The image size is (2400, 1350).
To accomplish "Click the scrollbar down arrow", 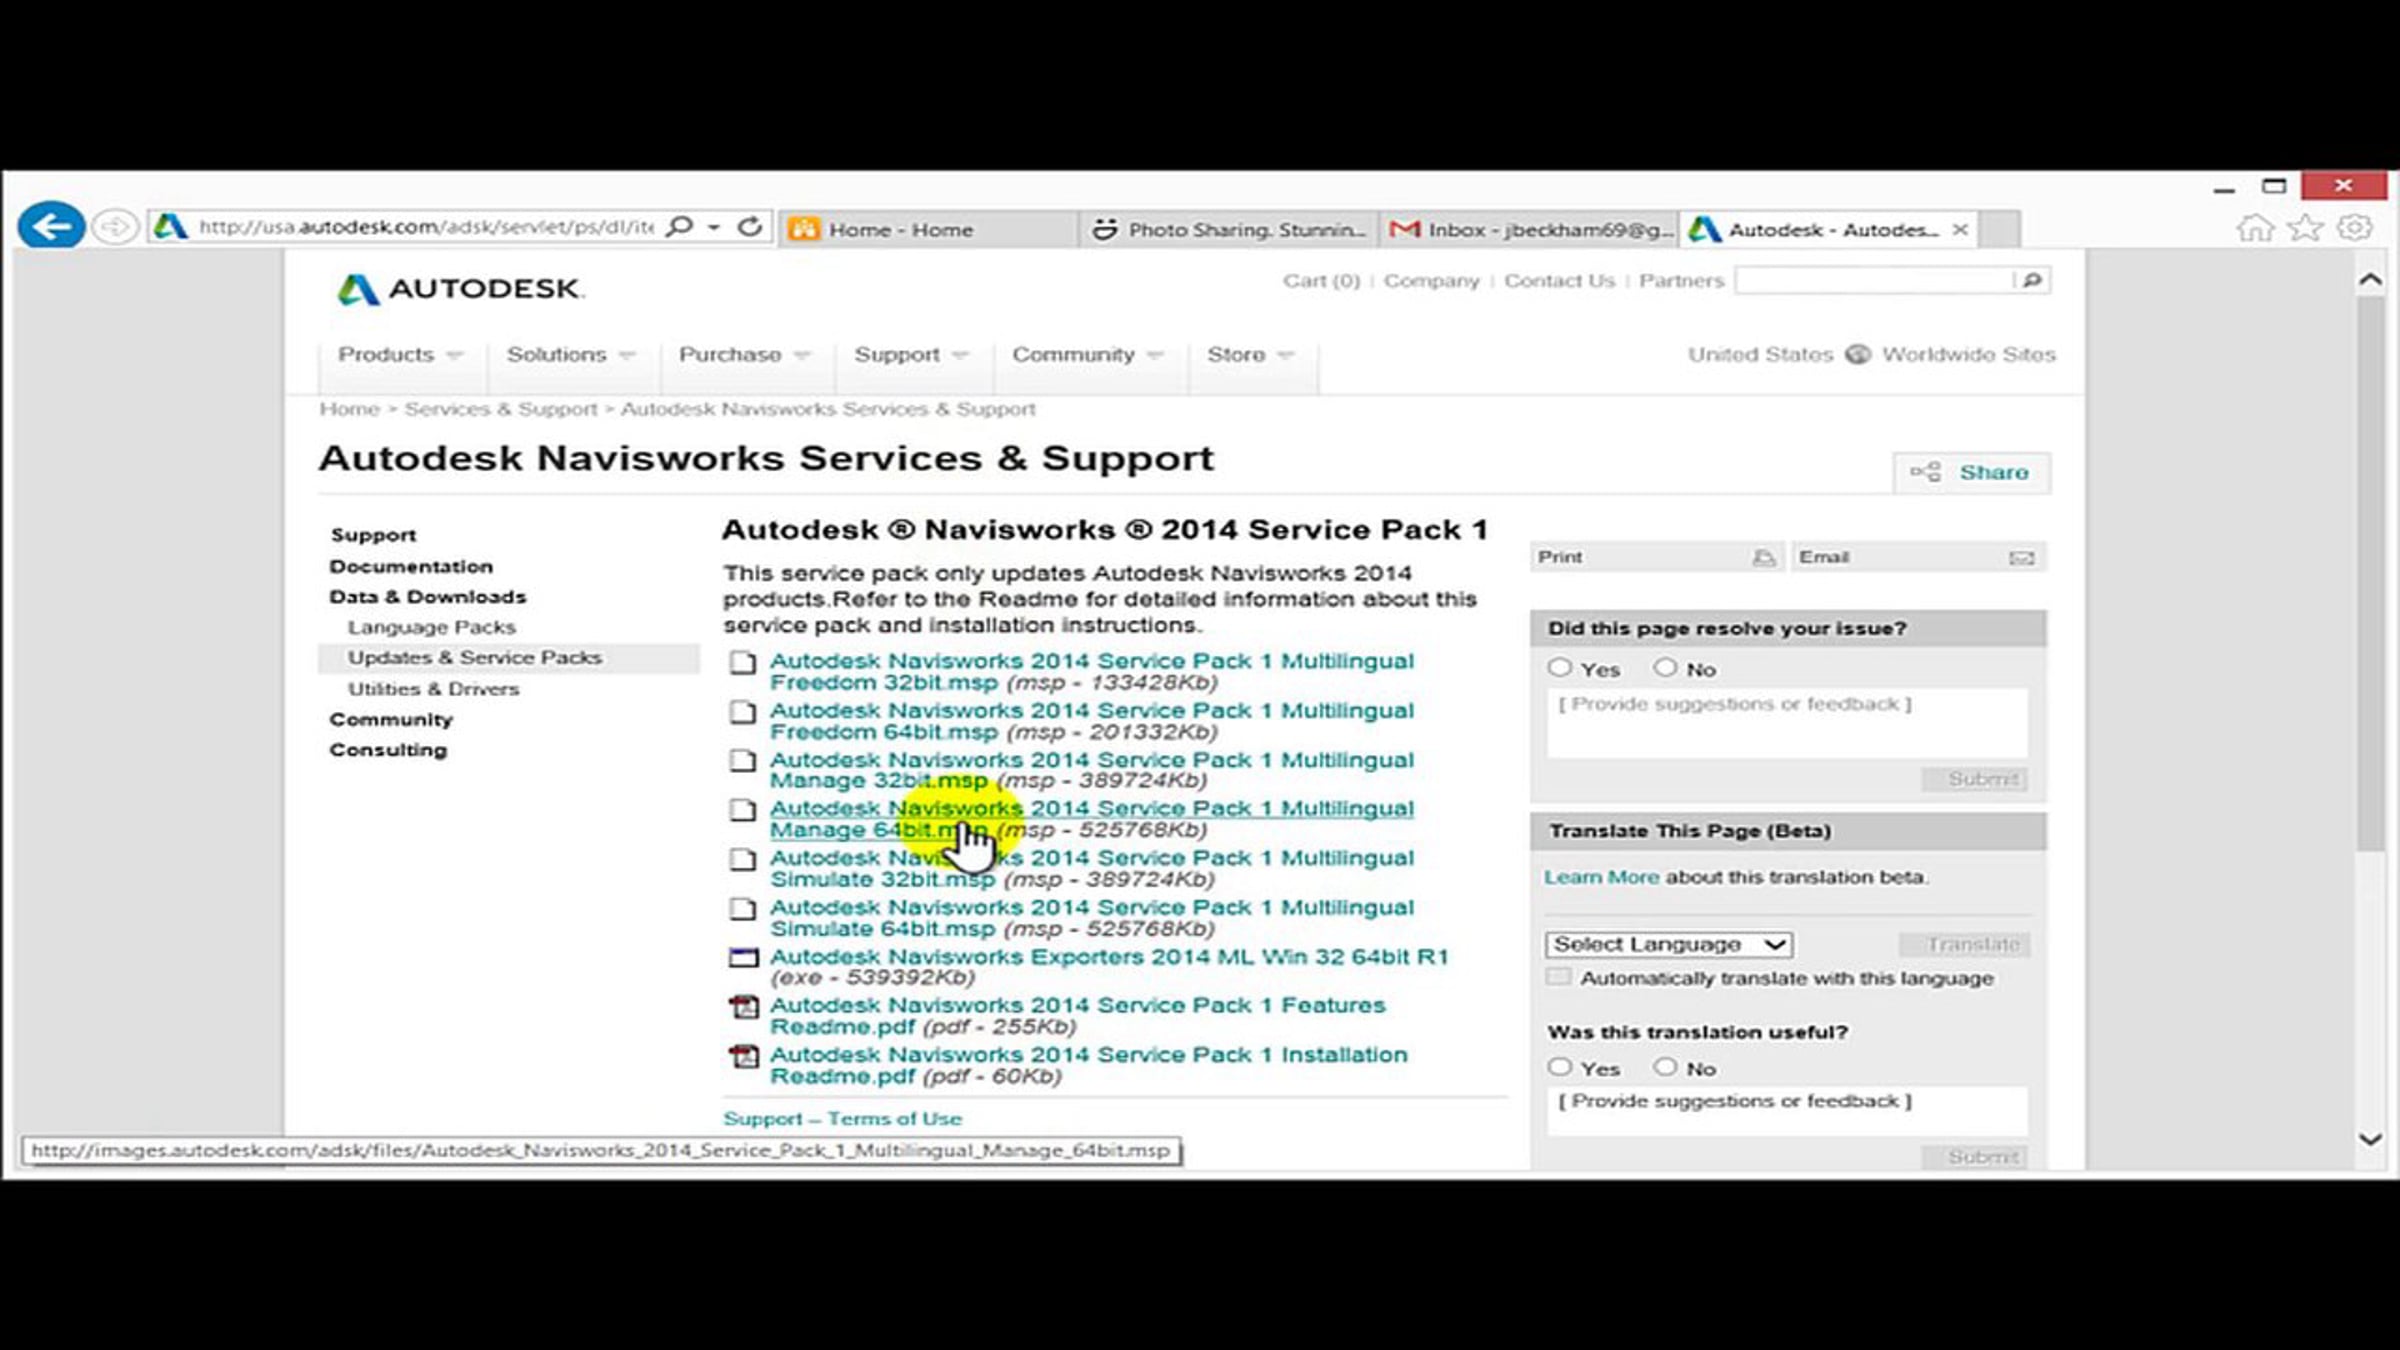I will click(x=2369, y=1139).
